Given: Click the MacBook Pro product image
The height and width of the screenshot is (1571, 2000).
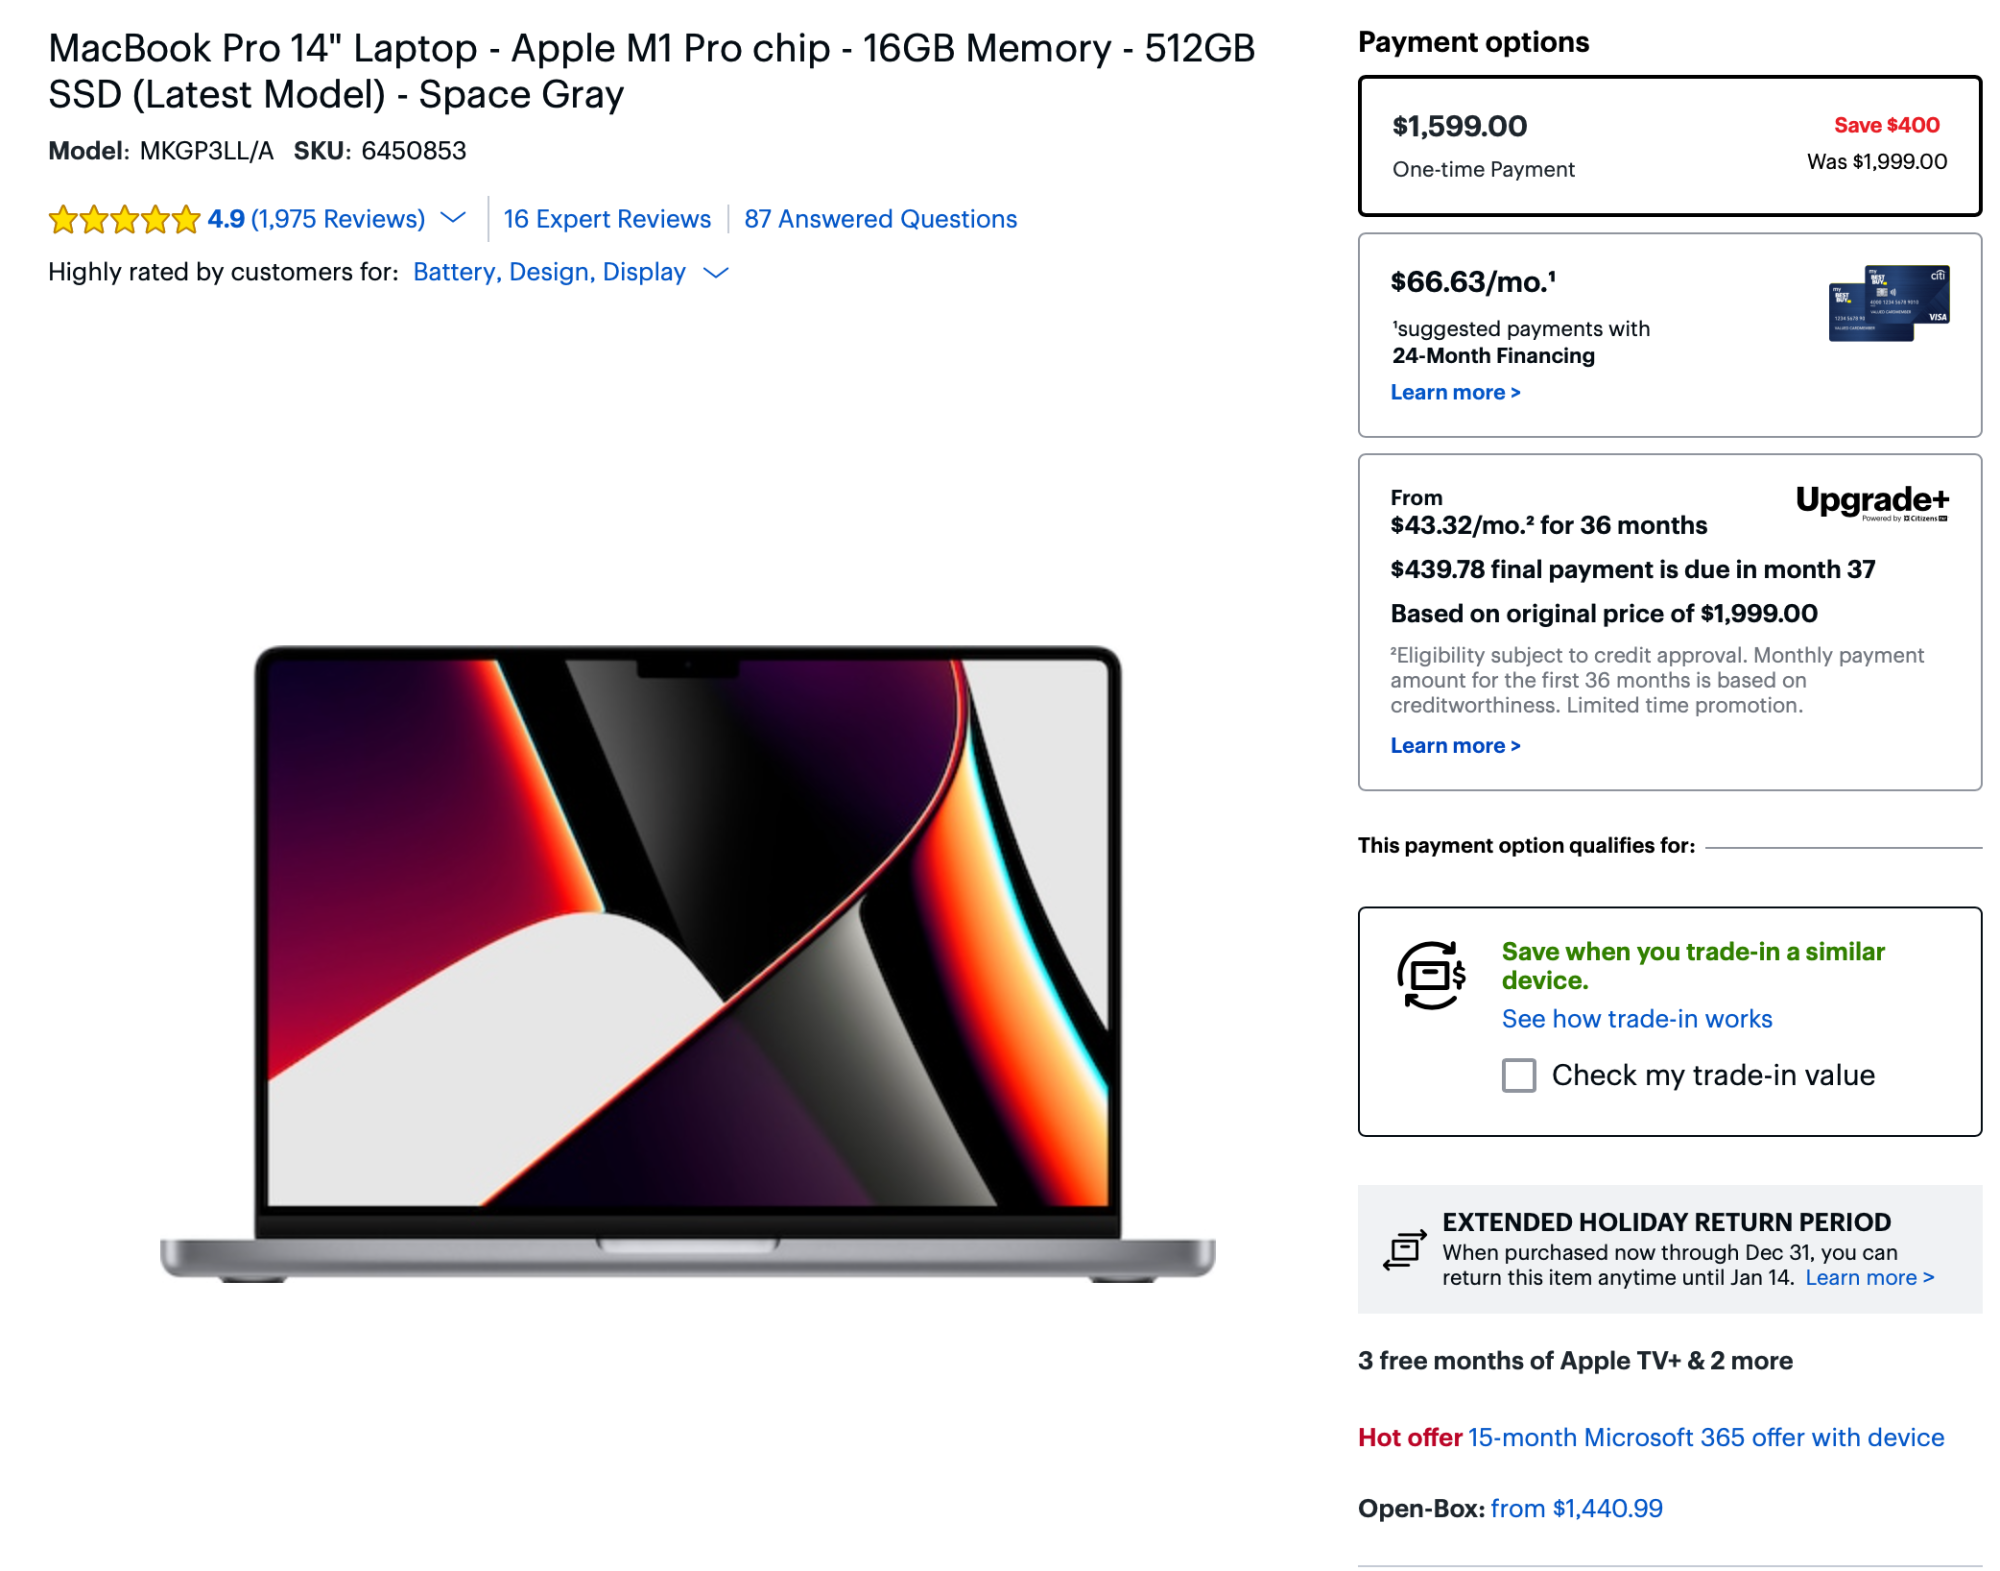Looking at the screenshot, I should pyautogui.click(x=688, y=963).
